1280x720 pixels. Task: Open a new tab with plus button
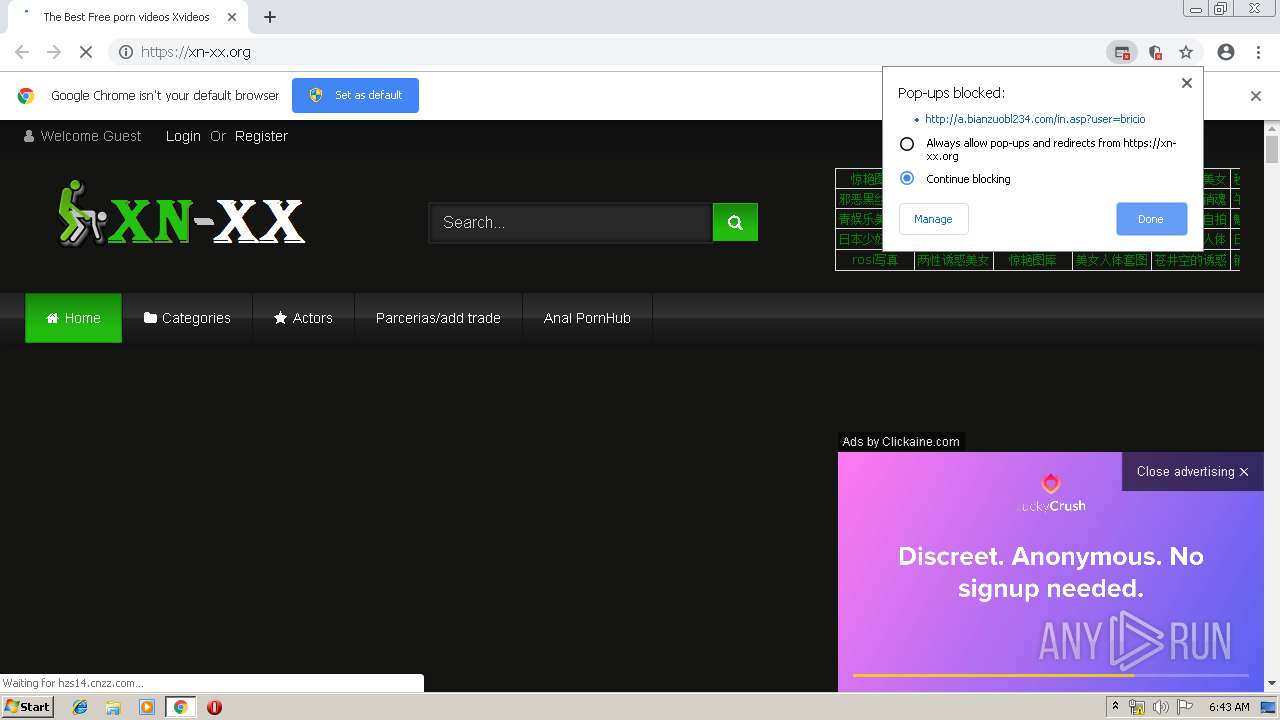tap(270, 17)
